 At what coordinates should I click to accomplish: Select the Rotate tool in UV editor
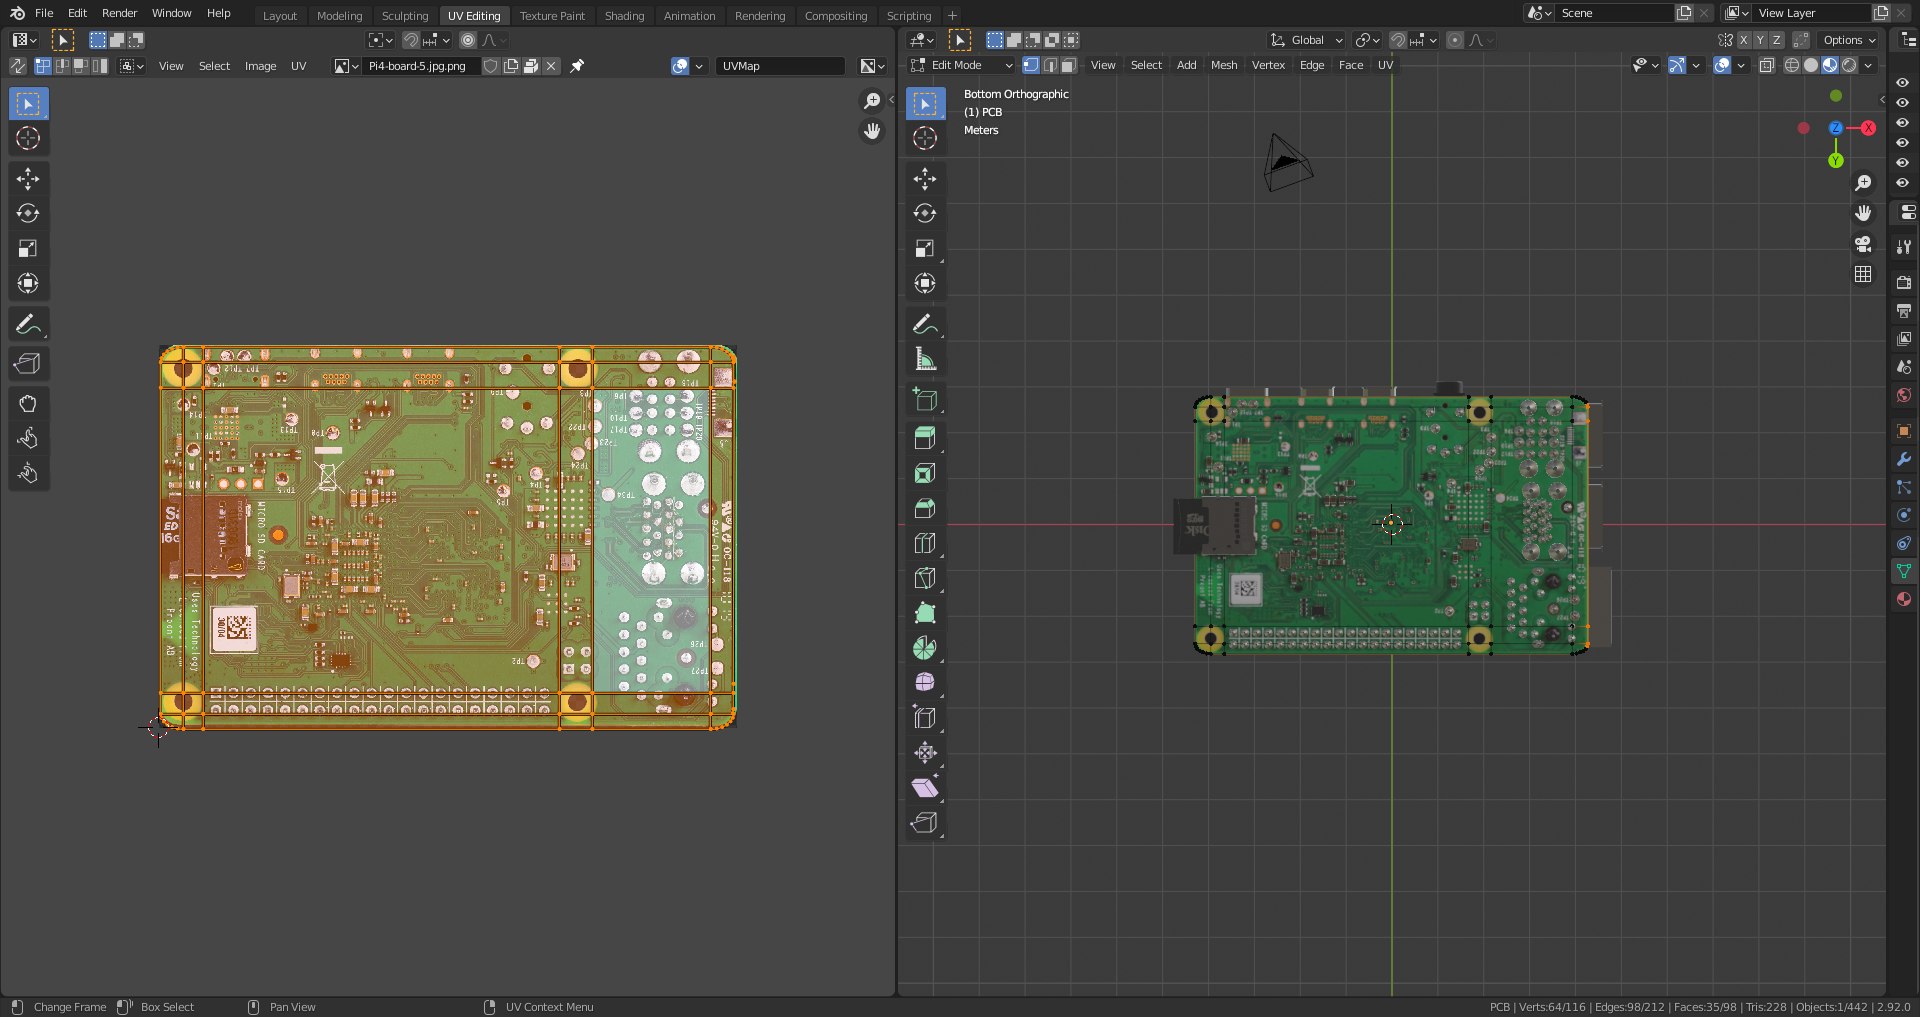tap(28, 214)
